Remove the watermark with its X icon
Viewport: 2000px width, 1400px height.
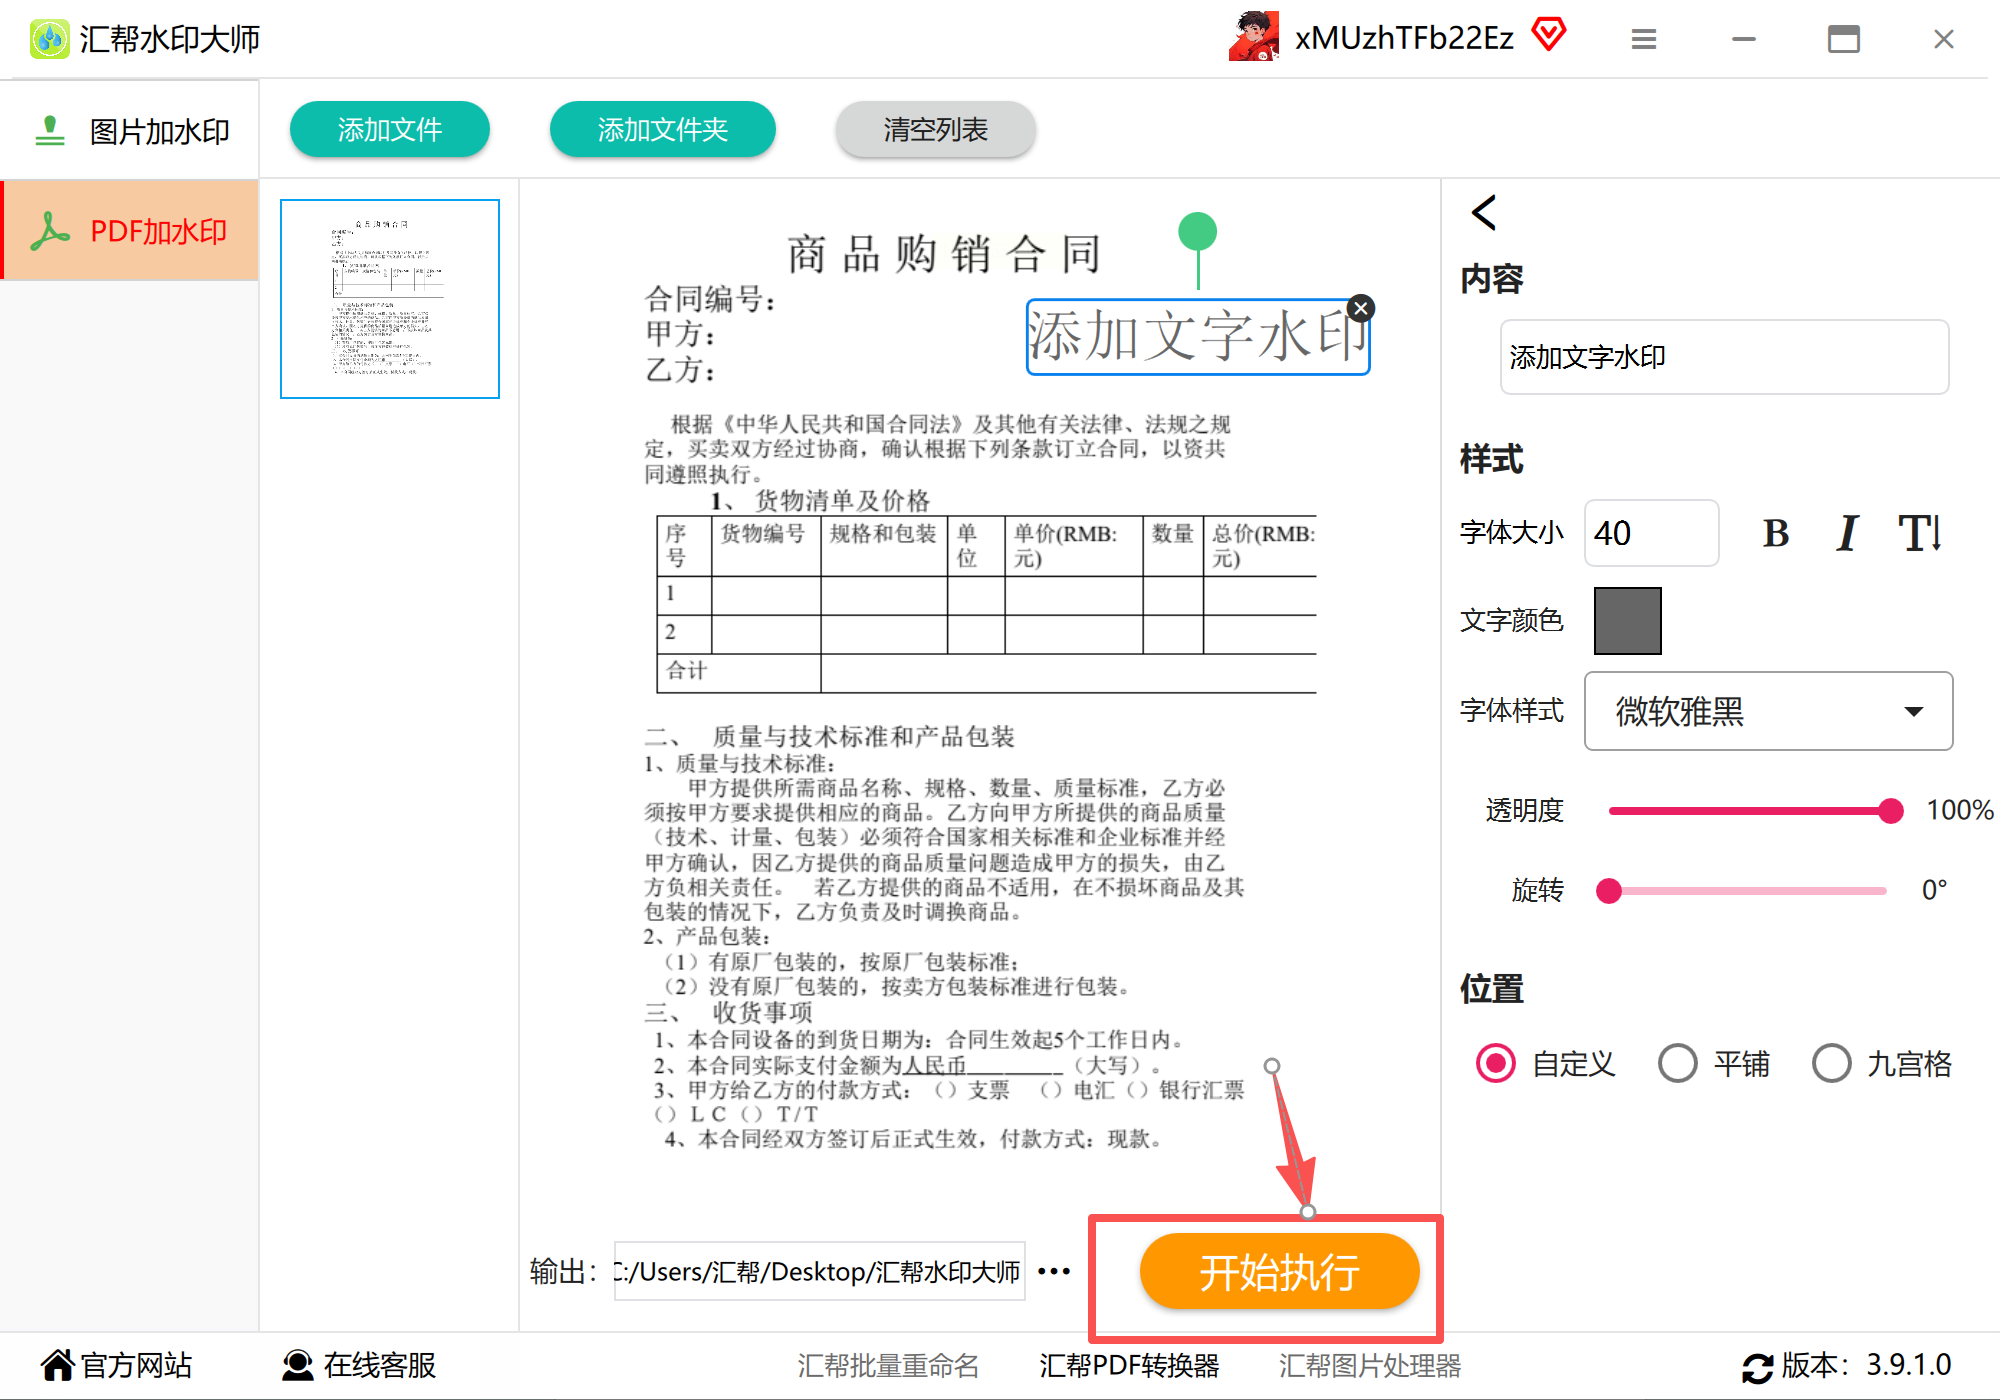[x=1360, y=308]
